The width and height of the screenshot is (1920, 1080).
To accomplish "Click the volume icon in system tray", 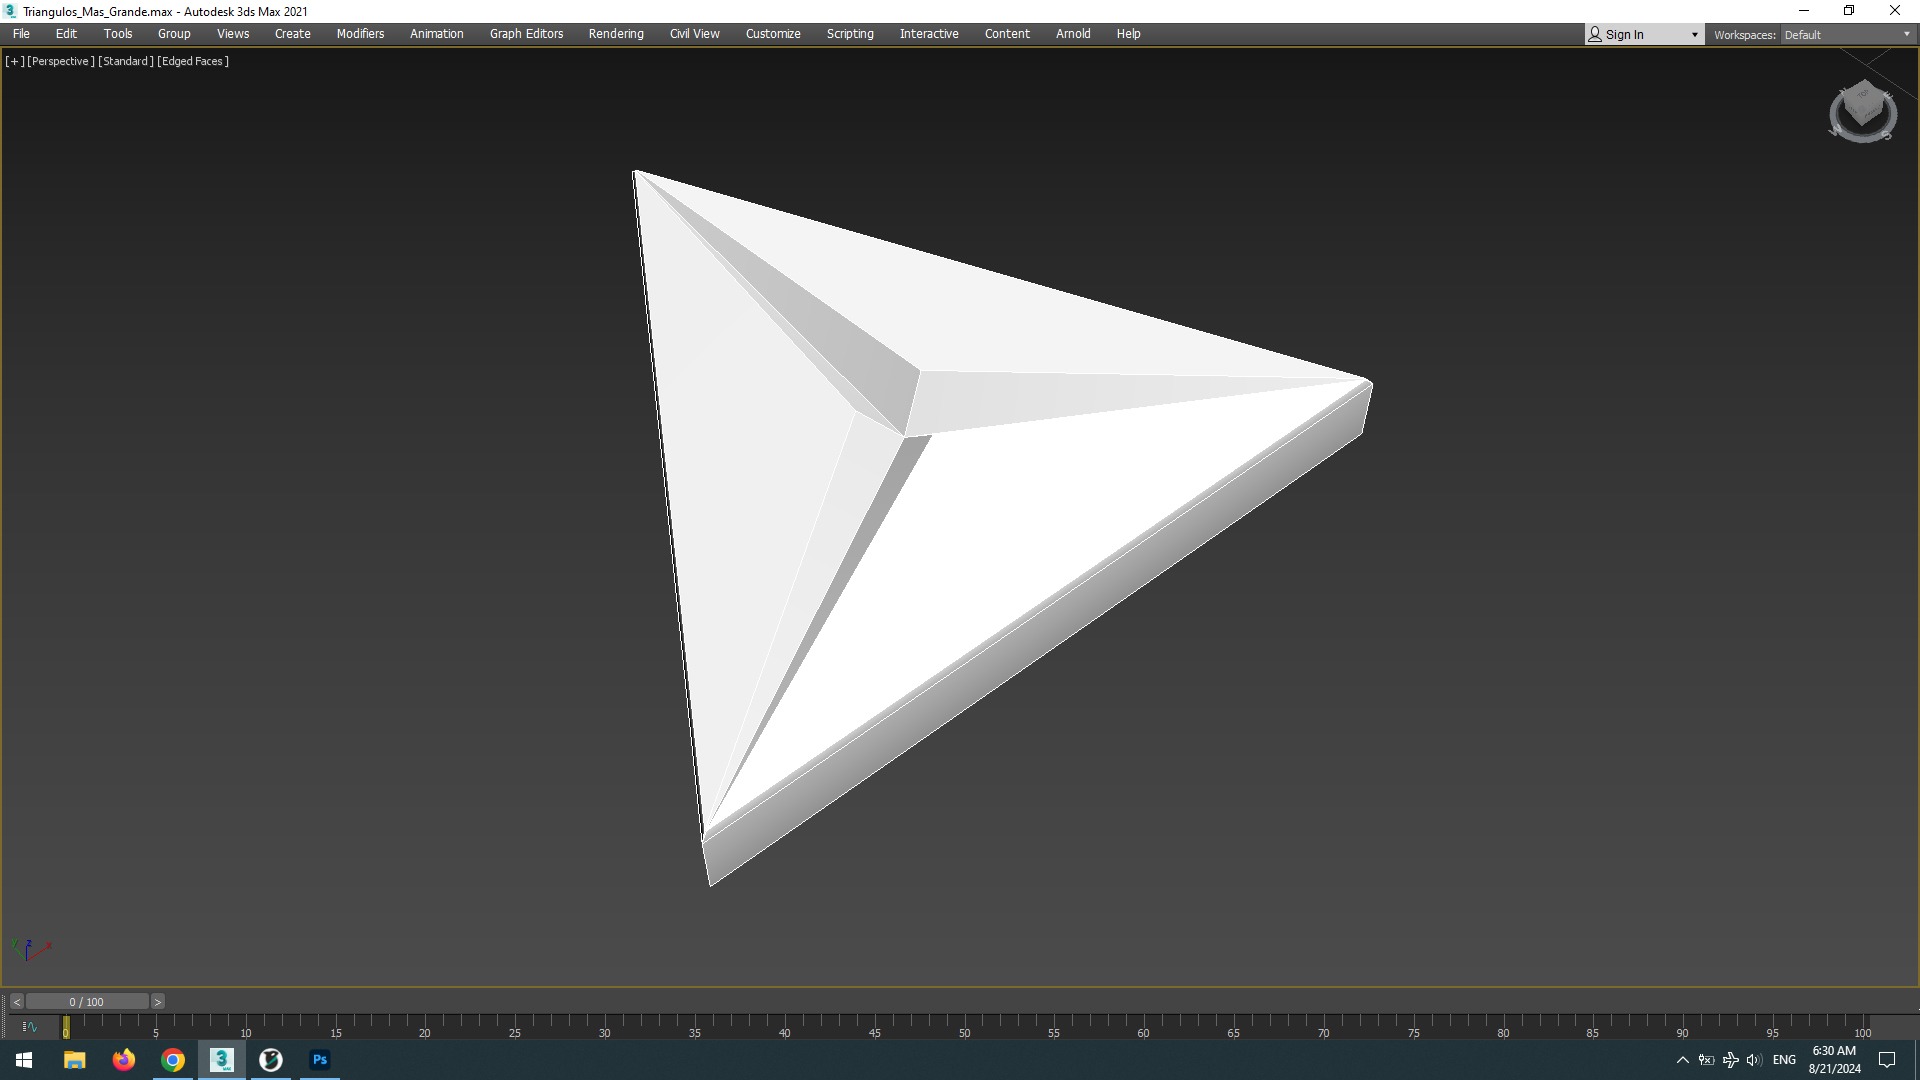I will click(1753, 1060).
